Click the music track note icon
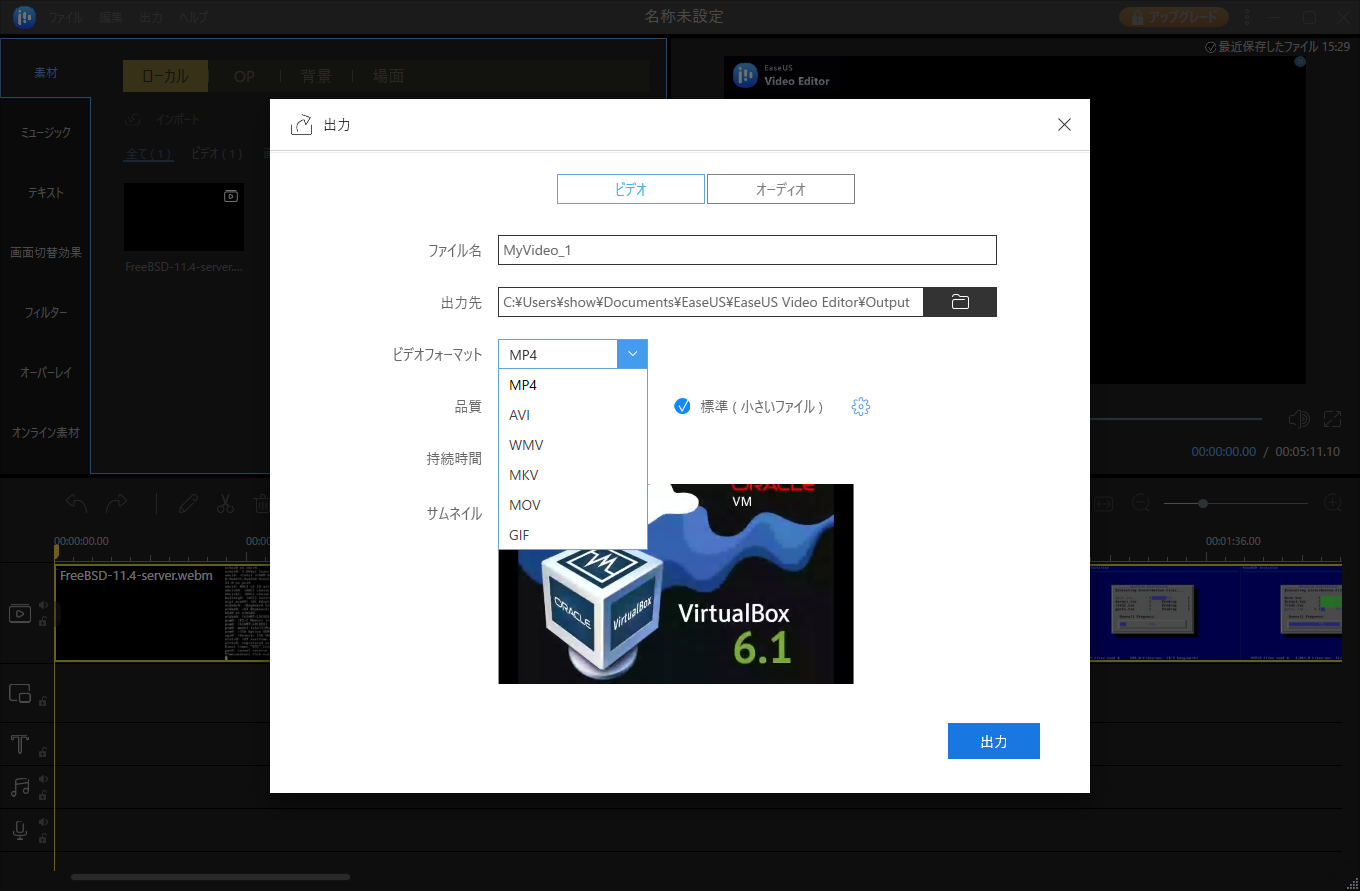 coord(19,787)
